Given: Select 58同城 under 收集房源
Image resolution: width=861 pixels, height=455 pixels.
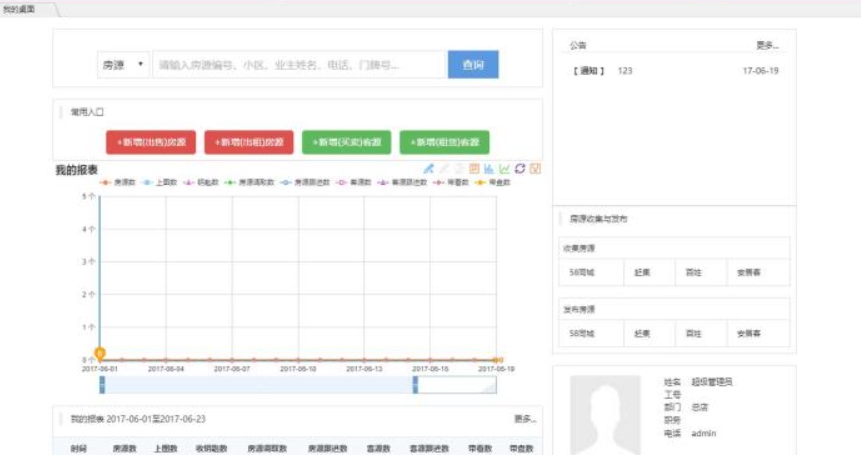Looking at the screenshot, I should [x=582, y=272].
